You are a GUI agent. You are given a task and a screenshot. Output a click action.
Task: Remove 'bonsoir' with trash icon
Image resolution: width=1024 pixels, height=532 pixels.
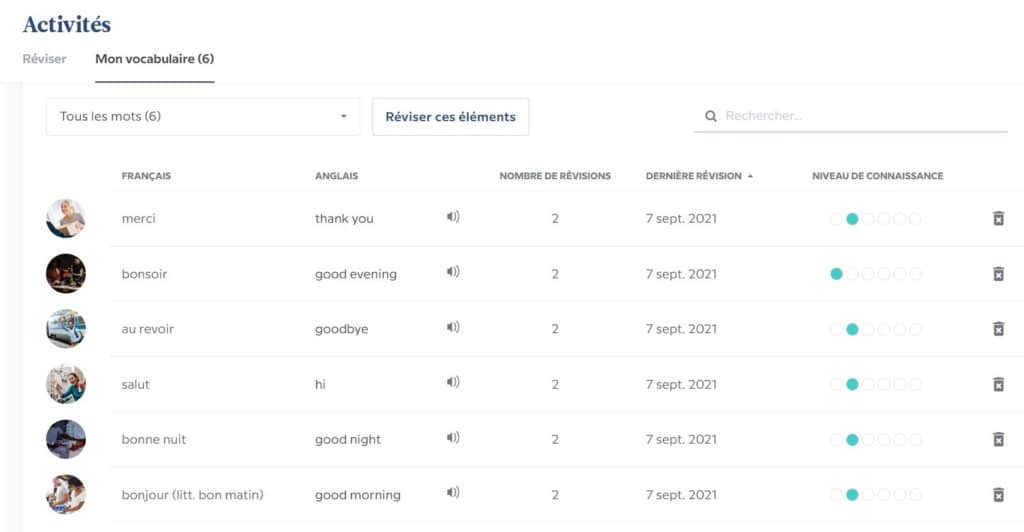(x=997, y=273)
